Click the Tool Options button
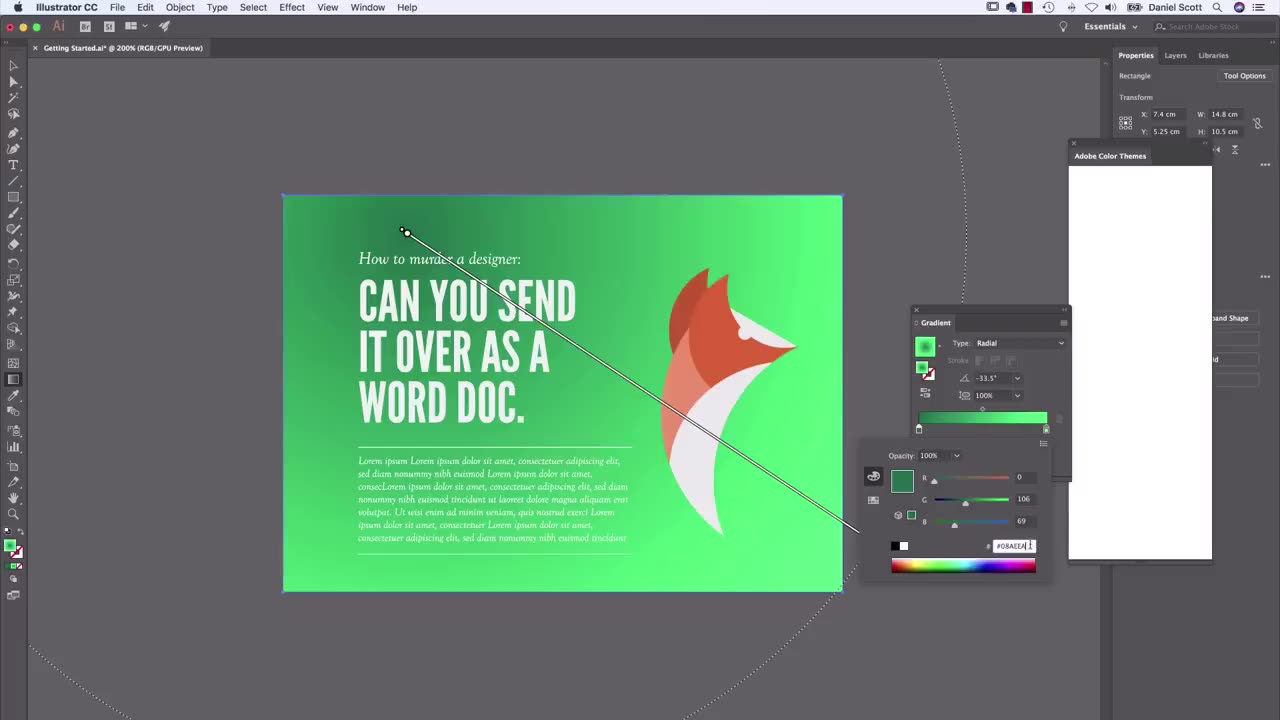The image size is (1280, 720). (x=1244, y=76)
